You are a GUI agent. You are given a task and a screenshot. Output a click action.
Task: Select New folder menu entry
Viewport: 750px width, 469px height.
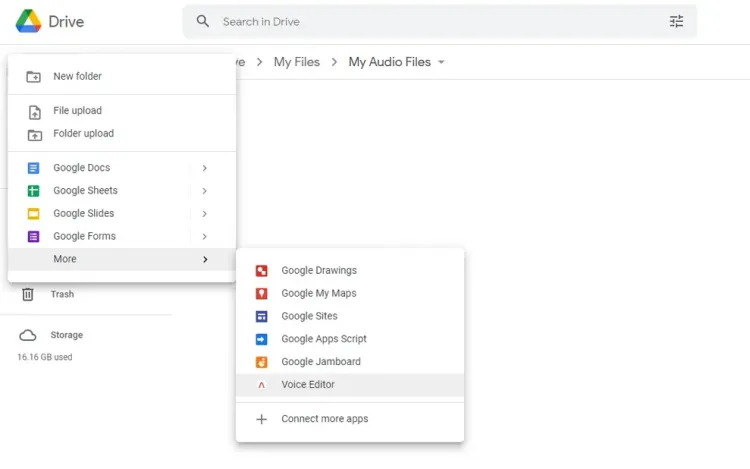pyautogui.click(x=122, y=76)
